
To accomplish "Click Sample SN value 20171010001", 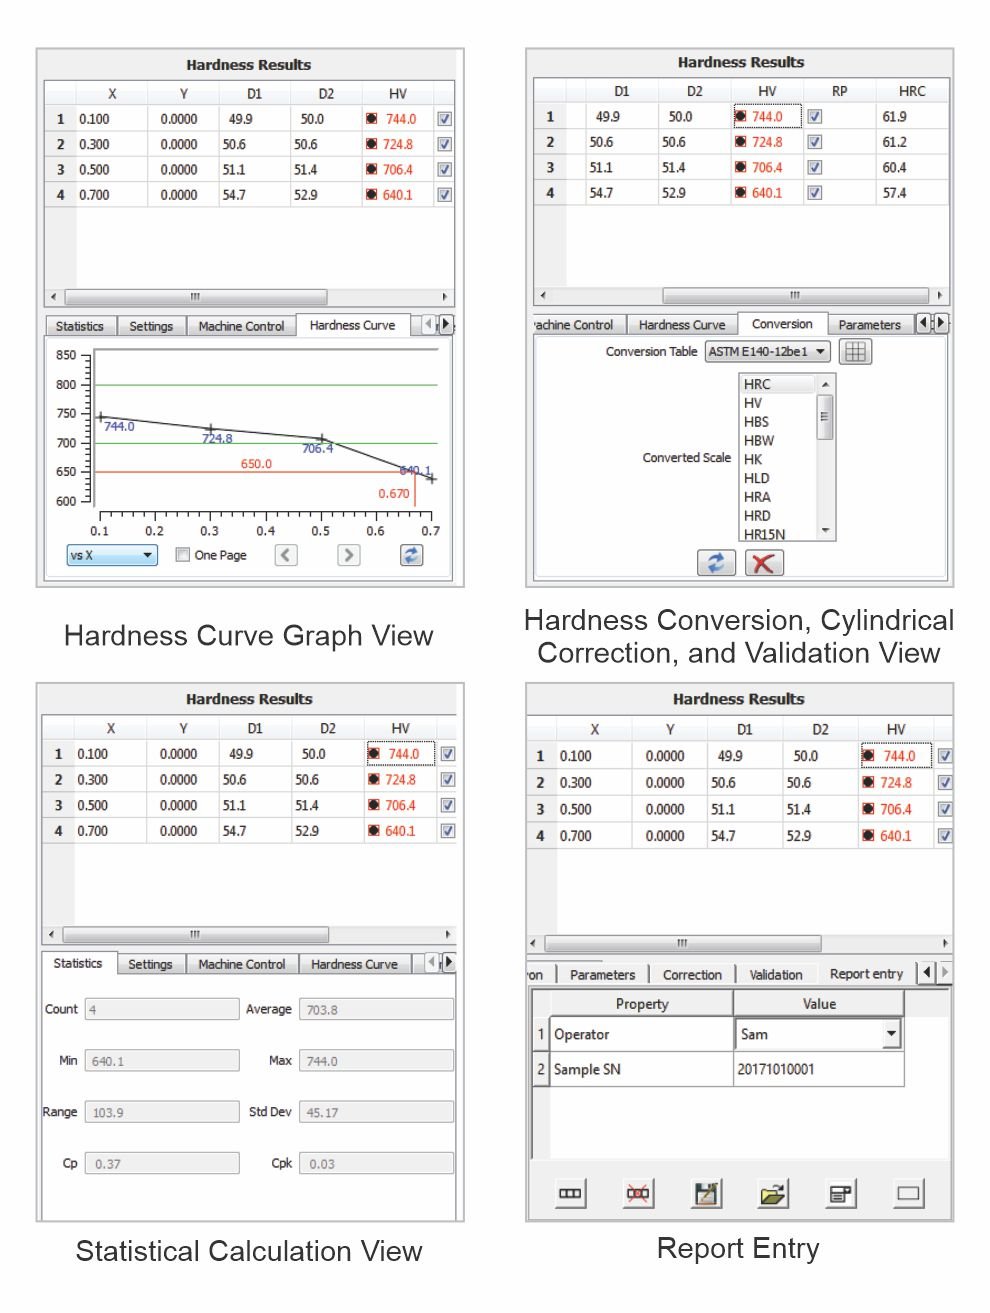I will point(818,1069).
